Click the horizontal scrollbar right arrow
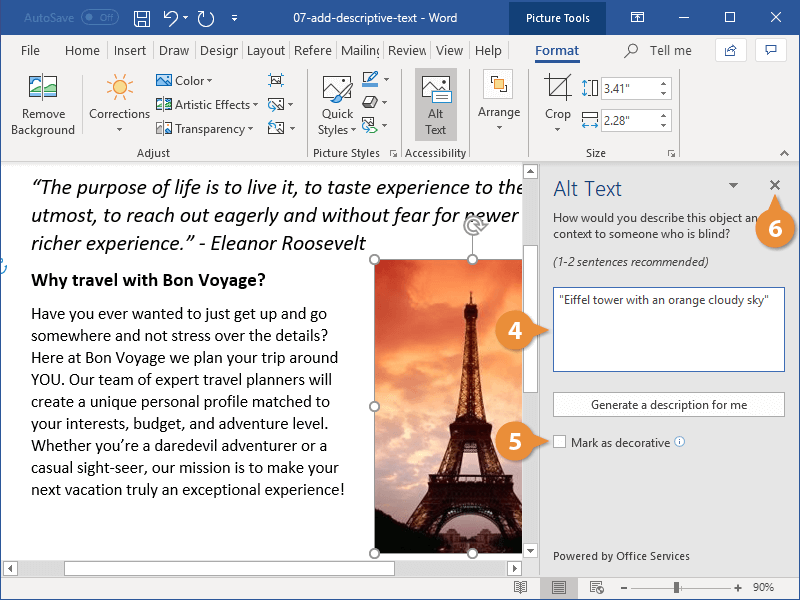The height and width of the screenshot is (600, 800). click(514, 568)
